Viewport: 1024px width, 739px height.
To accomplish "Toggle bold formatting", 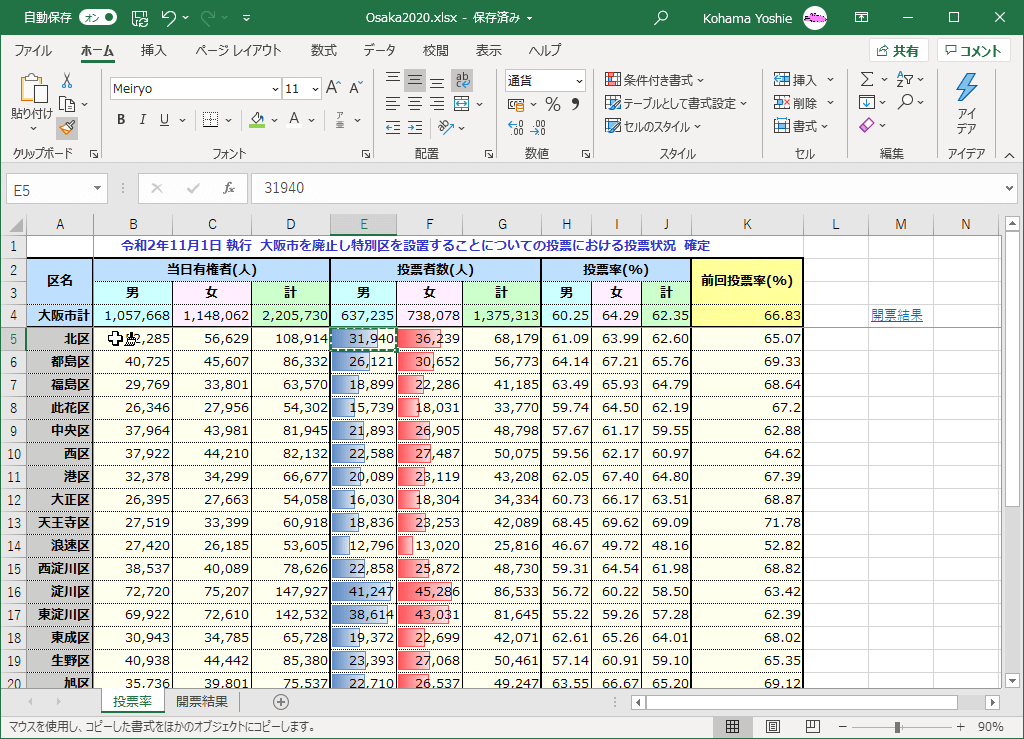I will click(x=121, y=120).
